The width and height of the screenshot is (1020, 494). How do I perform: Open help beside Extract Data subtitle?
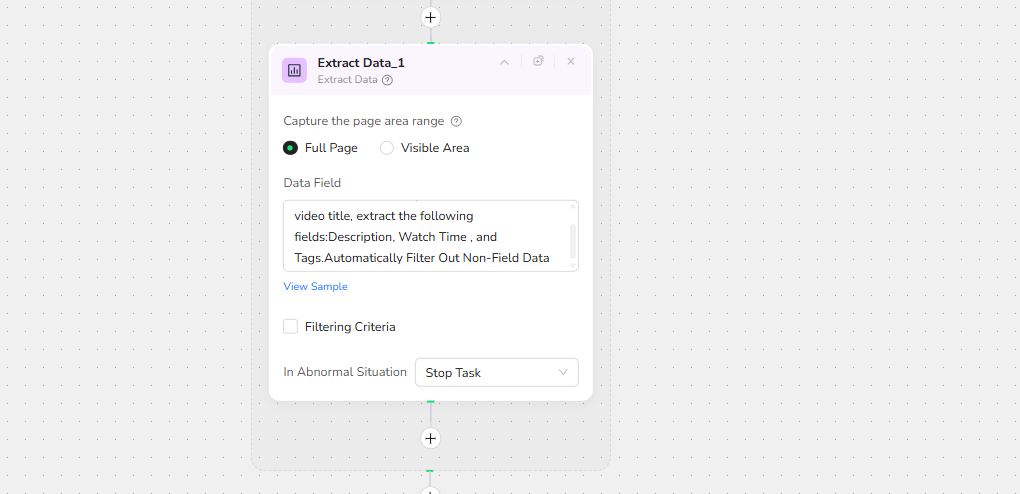pyautogui.click(x=388, y=80)
